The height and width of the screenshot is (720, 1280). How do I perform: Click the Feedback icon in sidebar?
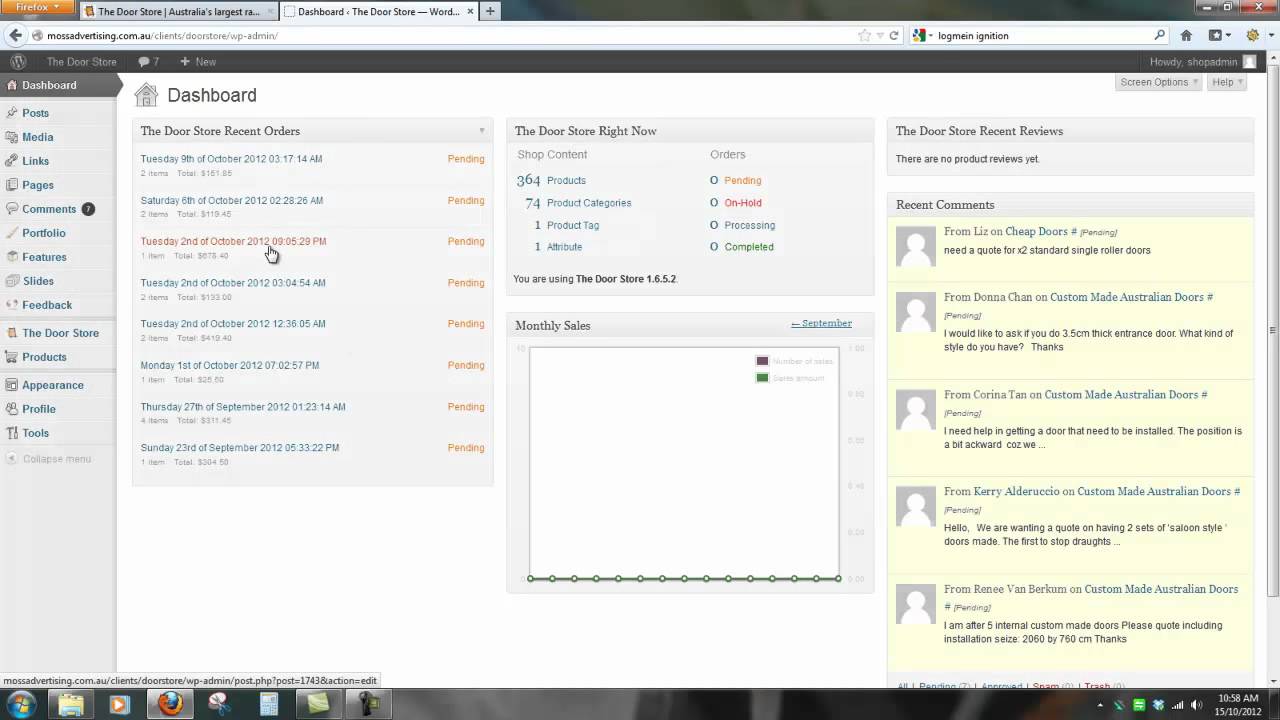tap(11, 305)
